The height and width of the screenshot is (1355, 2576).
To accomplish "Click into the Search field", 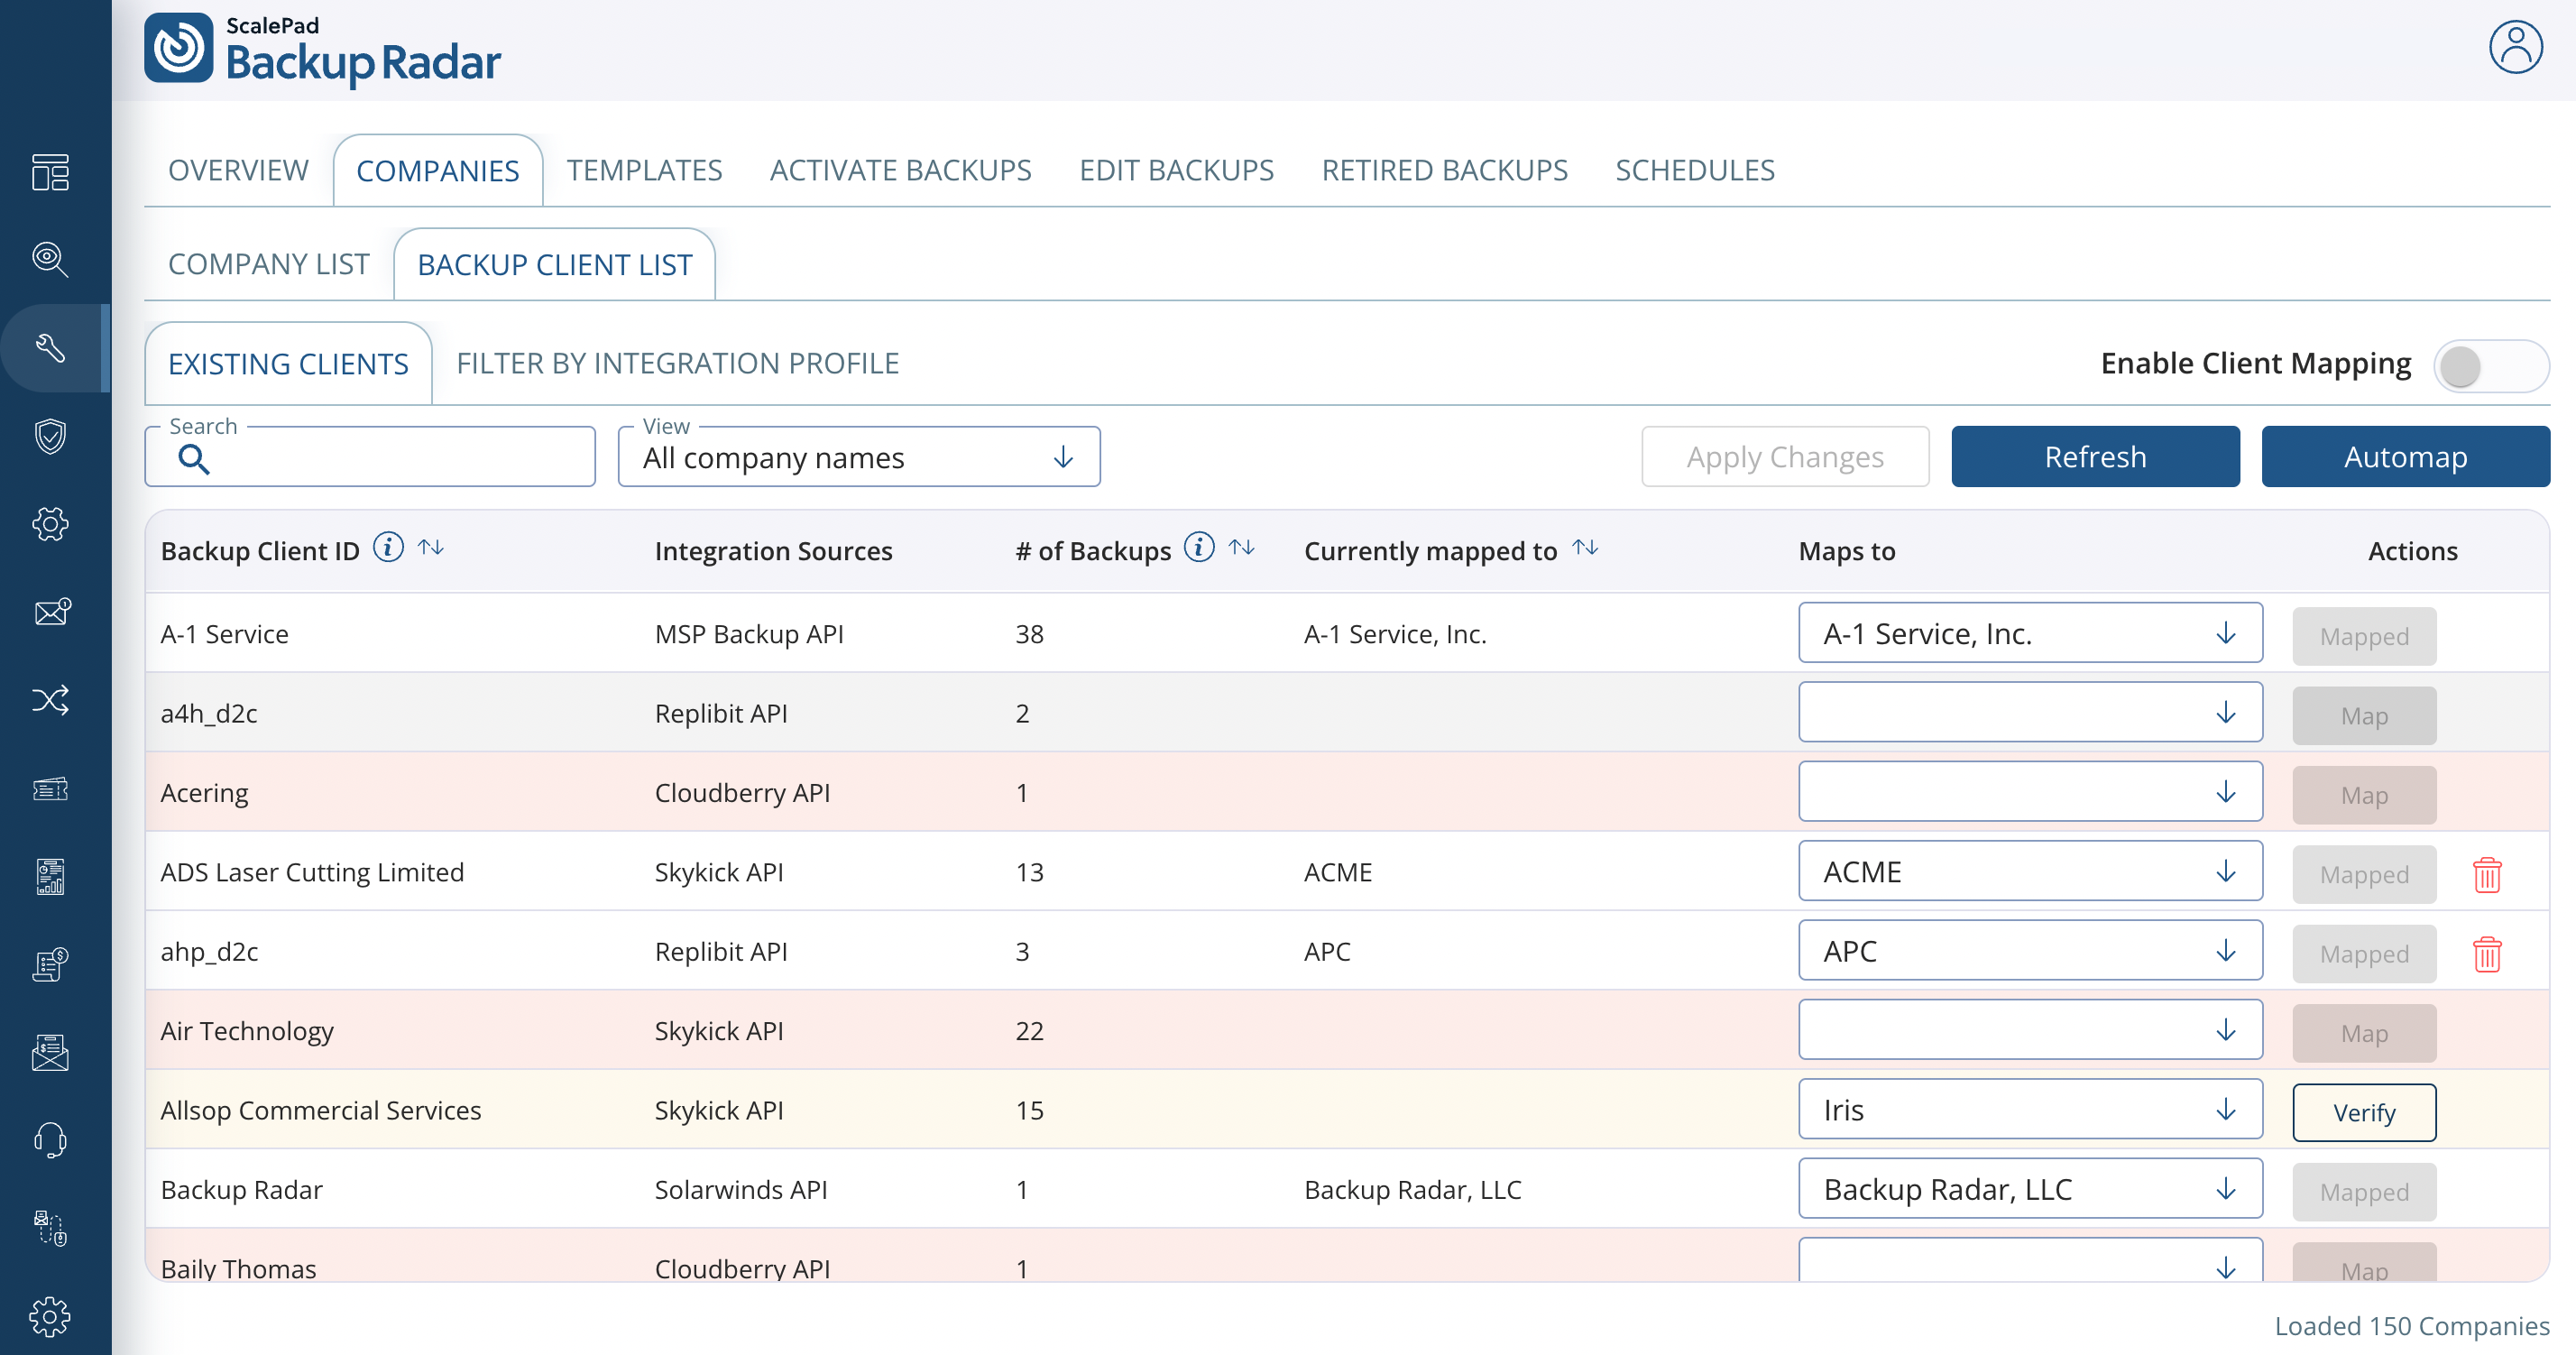I will point(370,457).
